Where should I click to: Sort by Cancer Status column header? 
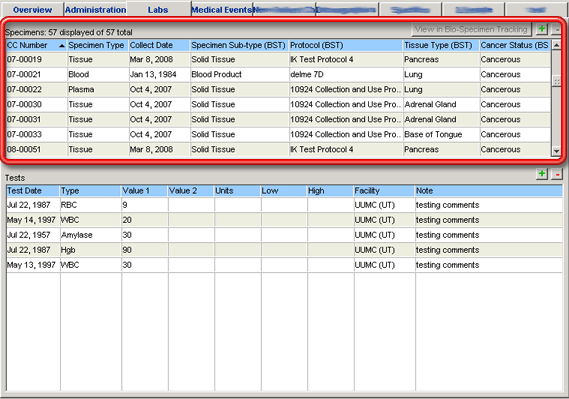point(515,45)
